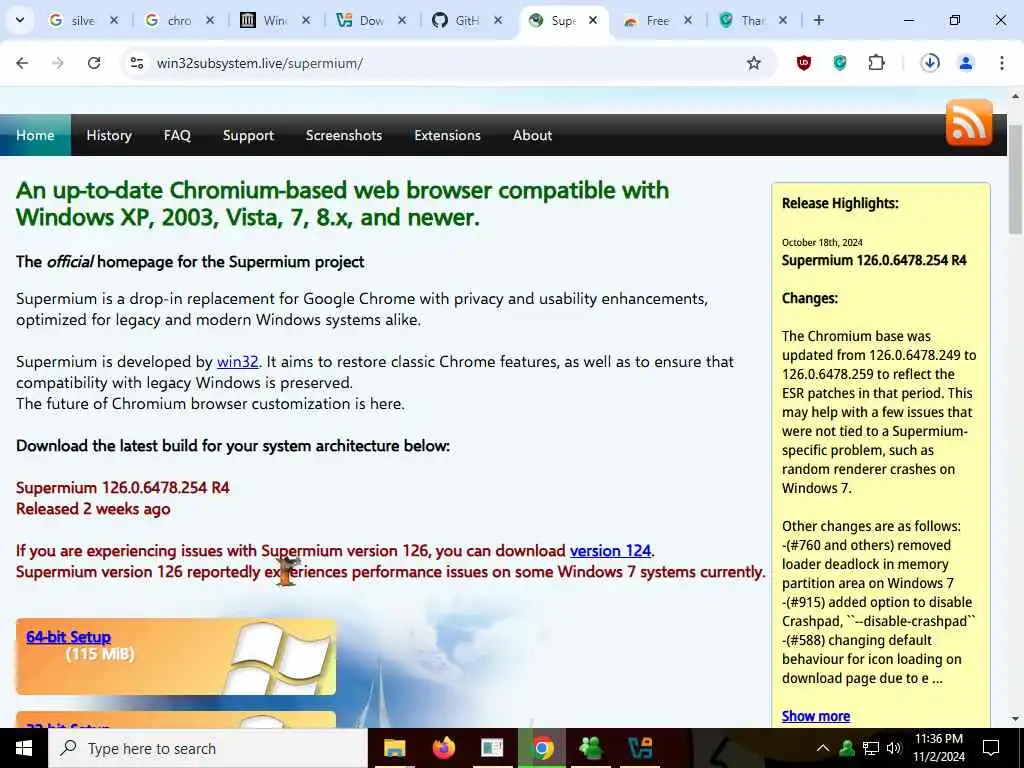Open the Support navigation item
This screenshot has height=768, width=1024.
[x=248, y=135]
